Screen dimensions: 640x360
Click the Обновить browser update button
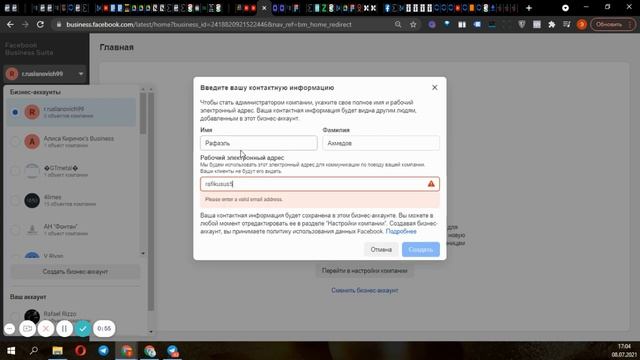click(613, 24)
